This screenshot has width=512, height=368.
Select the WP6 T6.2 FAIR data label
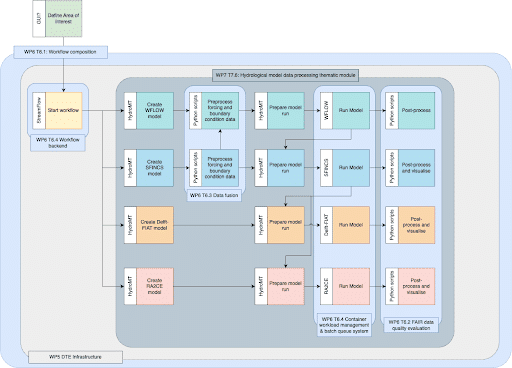click(411, 325)
